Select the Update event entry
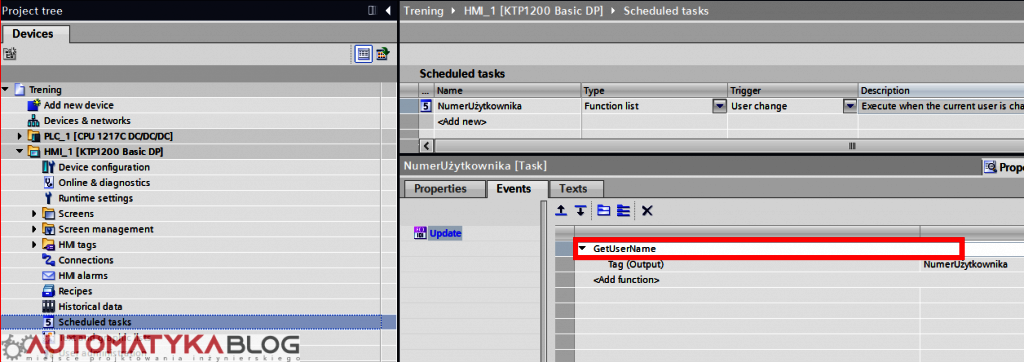 [445, 233]
